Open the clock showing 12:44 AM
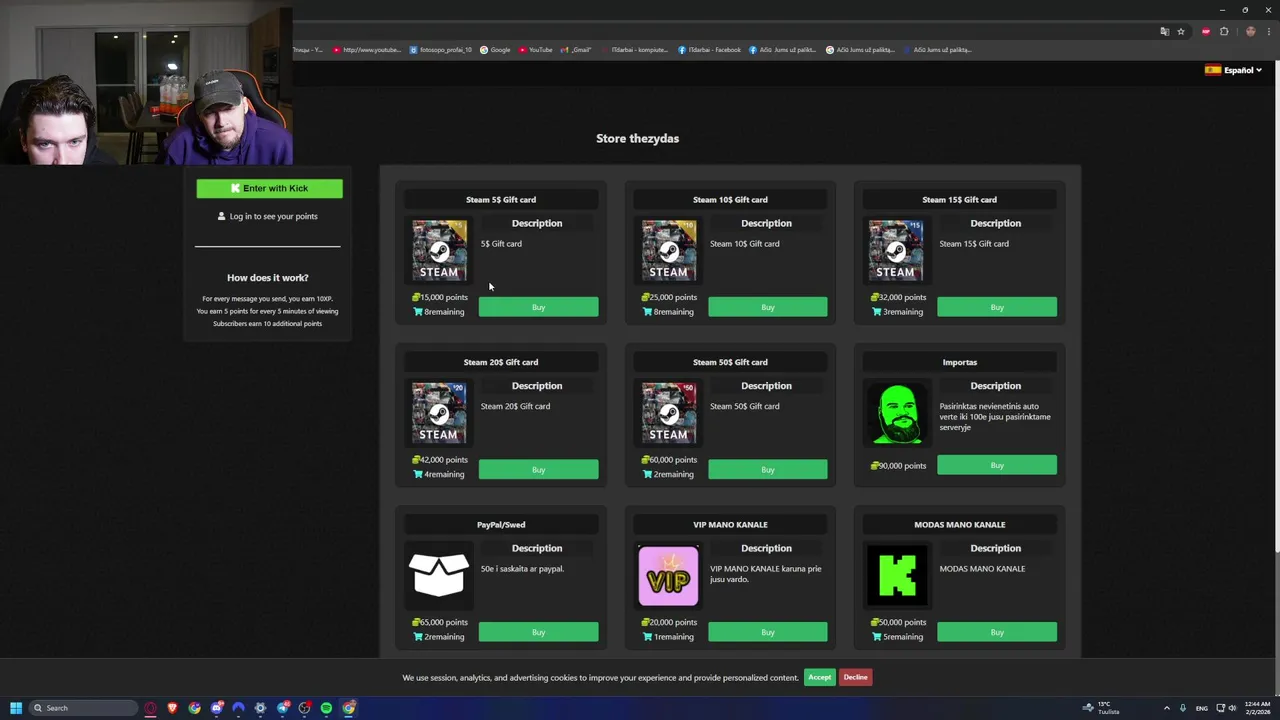The width and height of the screenshot is (1280, 720). click(1256, 708)
